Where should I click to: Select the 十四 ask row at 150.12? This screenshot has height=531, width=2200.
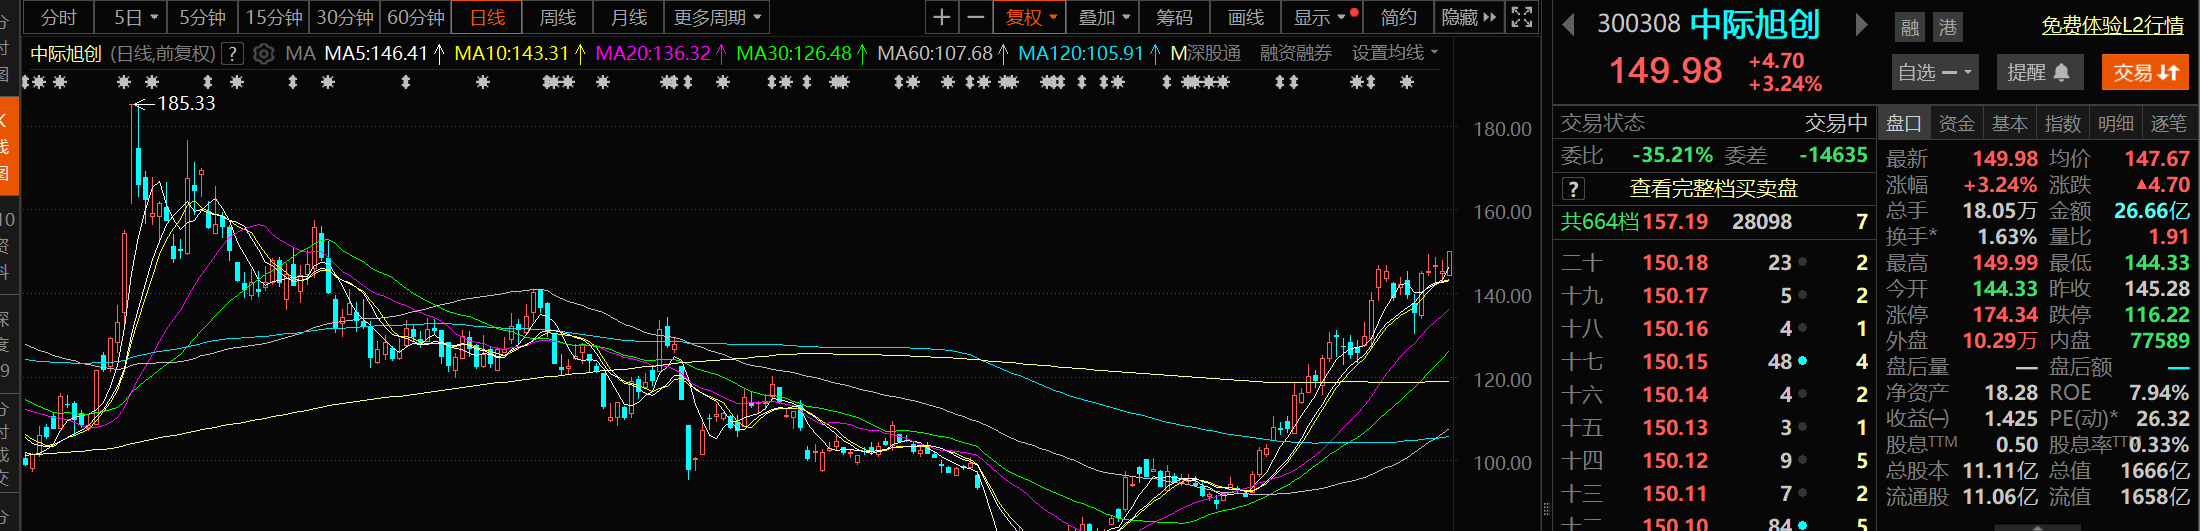(x=1714, y=461)
